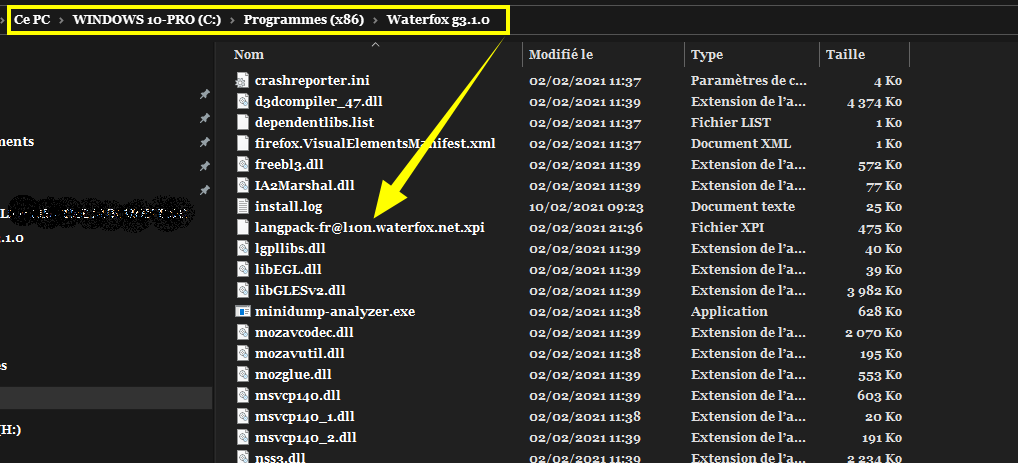The height and width of the screenshot is (463, 1018).
Task: Click the install.log text document icon
Action: tap(242, 206)
